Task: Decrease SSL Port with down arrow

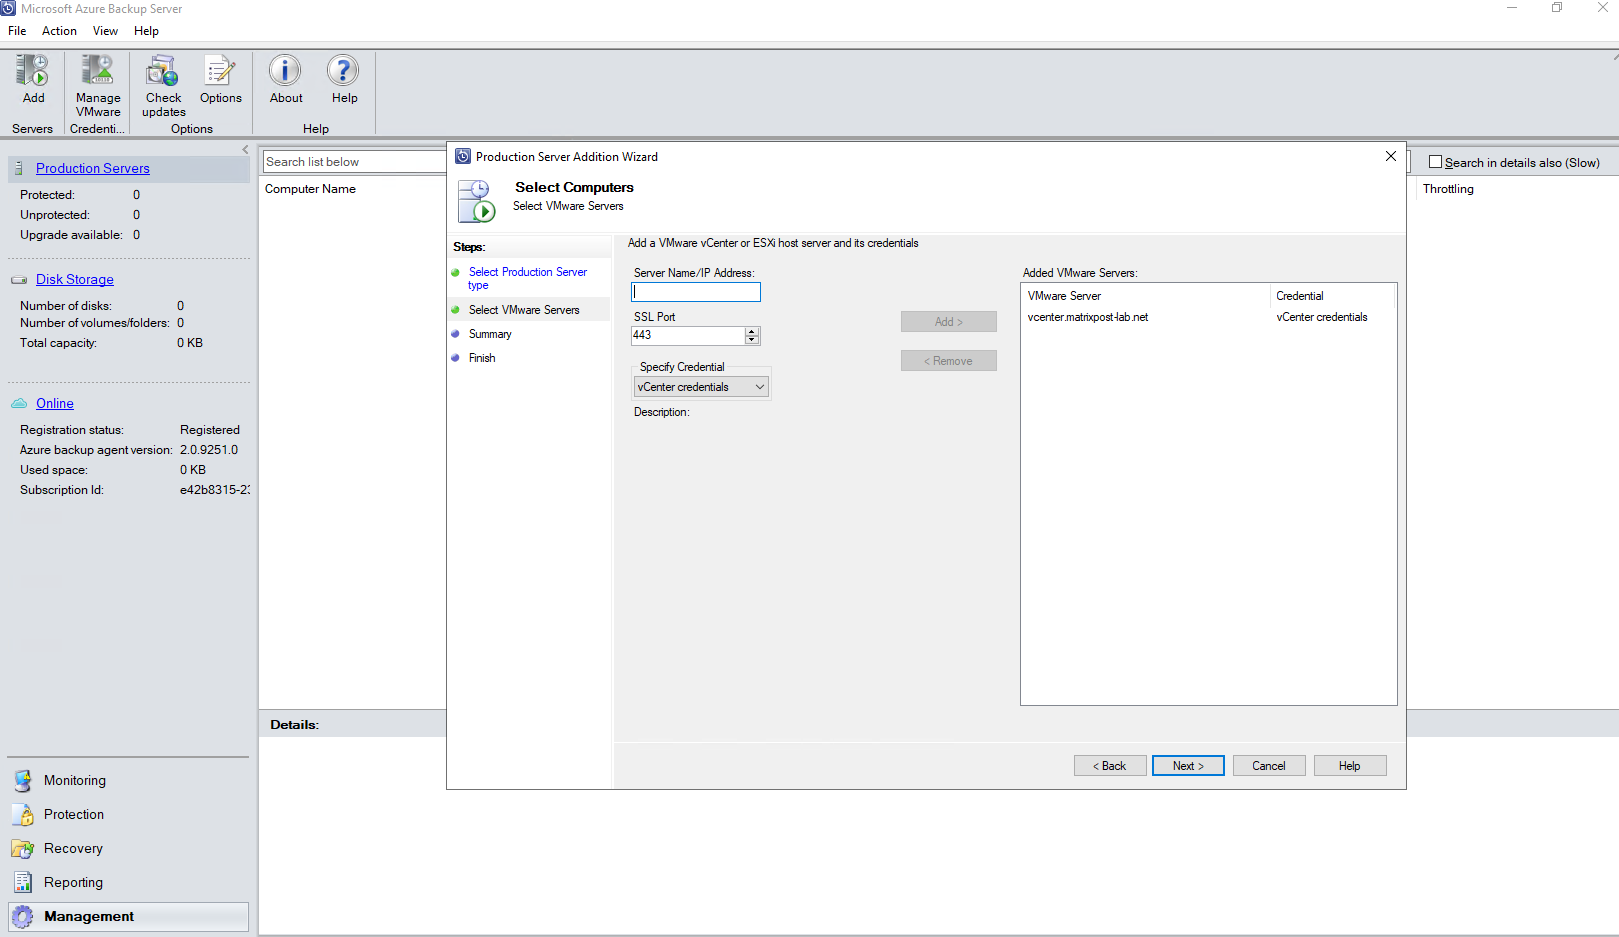Action: [752, 340]
